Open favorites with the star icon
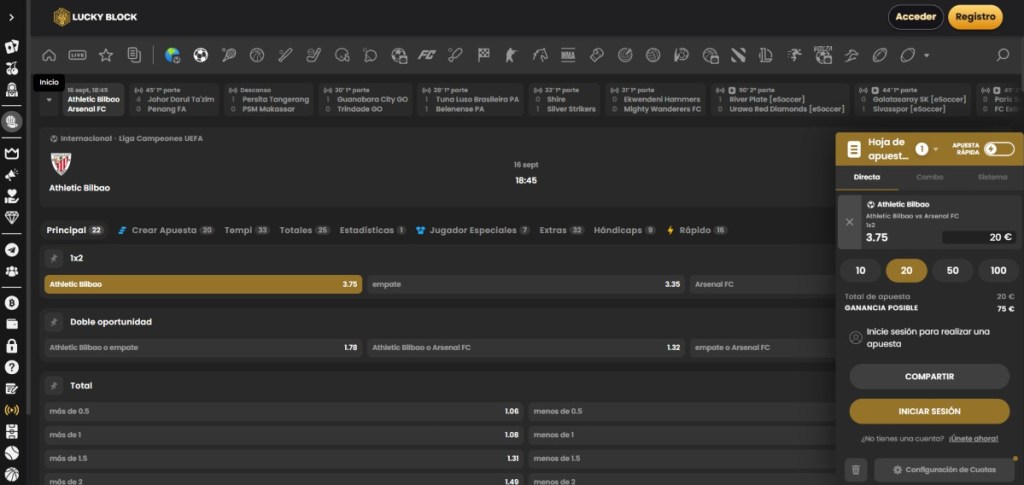The width and height of the screenshot is (1024, 485). (x=105, y=55)
